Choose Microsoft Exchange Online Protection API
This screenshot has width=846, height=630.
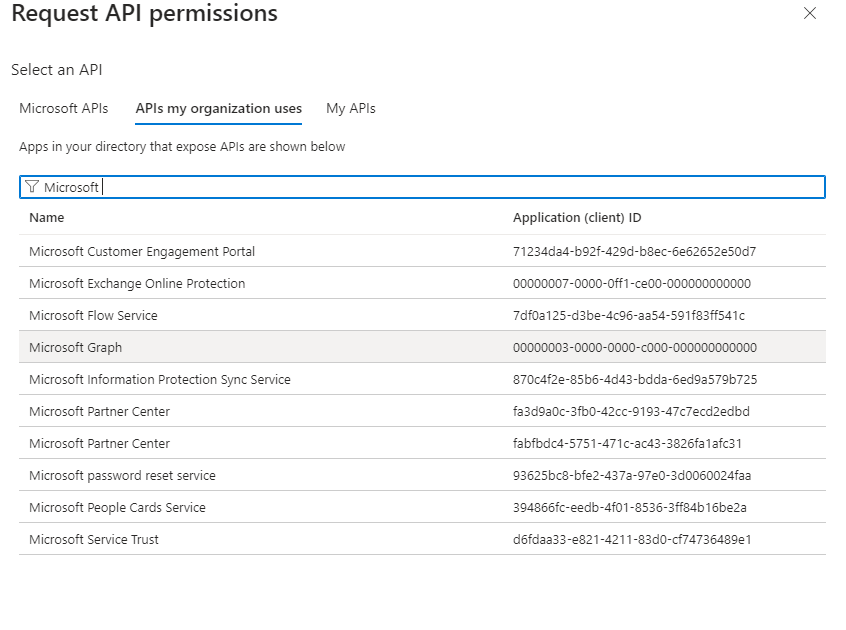(x=137, y=283)
